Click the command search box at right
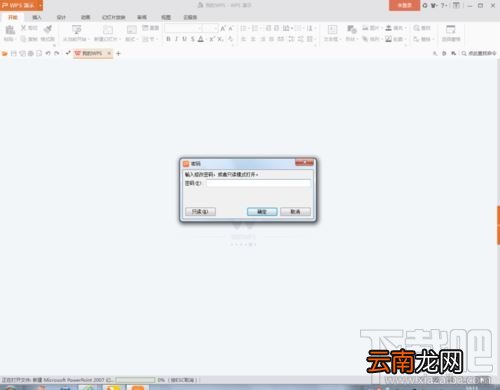500x390 pixels. [479, 53]
